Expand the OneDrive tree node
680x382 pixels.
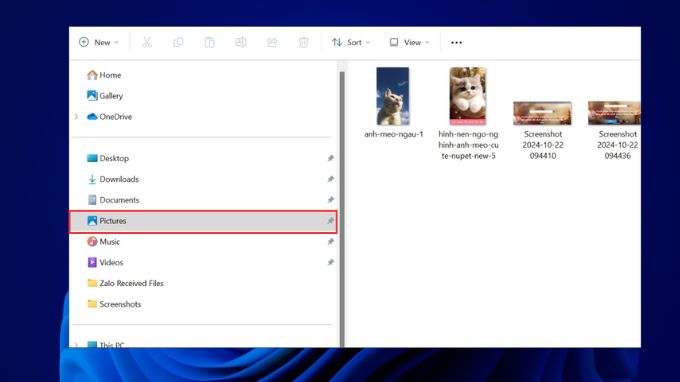[x=76, y=117]
